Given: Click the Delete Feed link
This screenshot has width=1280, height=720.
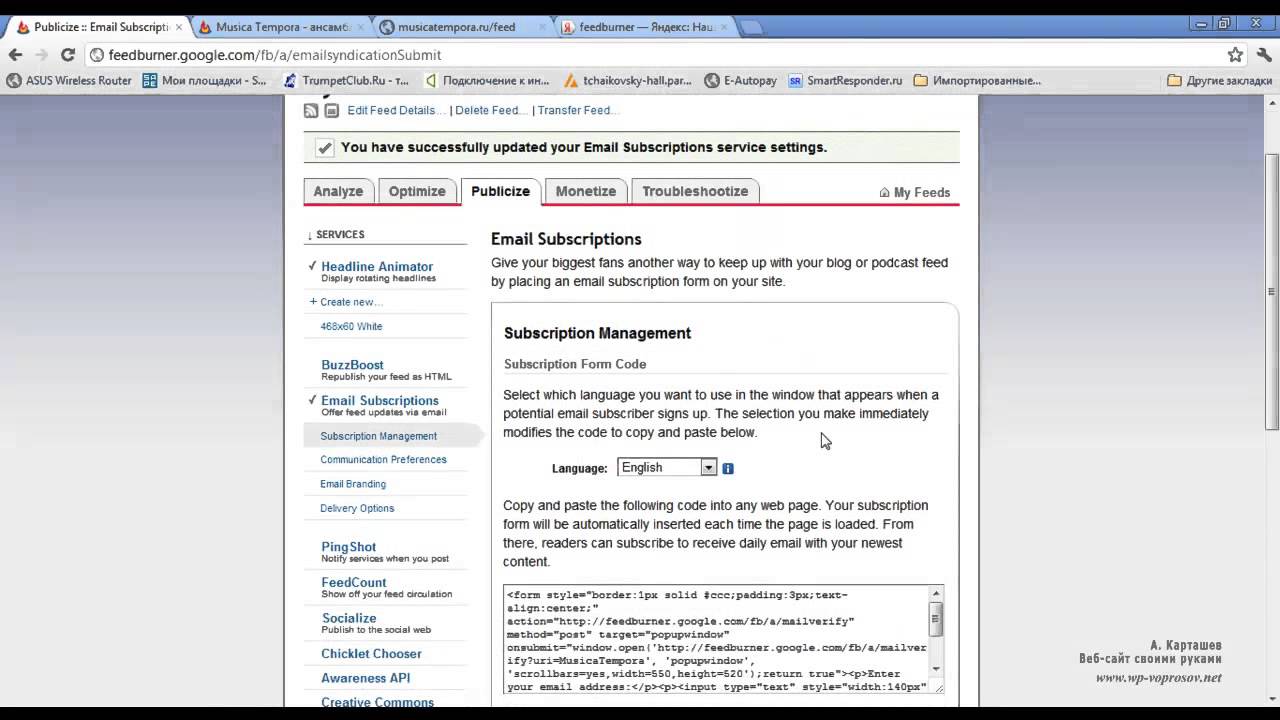Looking at the screenshot, I should click(x=489, y=110).
